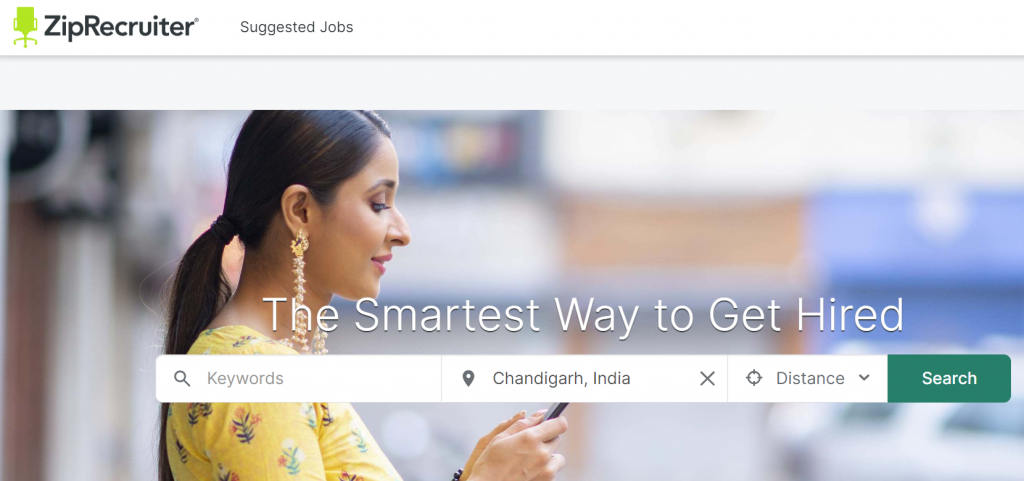
Task: Expand the chevron arrow next to Distance
Action: coord(864,377)
